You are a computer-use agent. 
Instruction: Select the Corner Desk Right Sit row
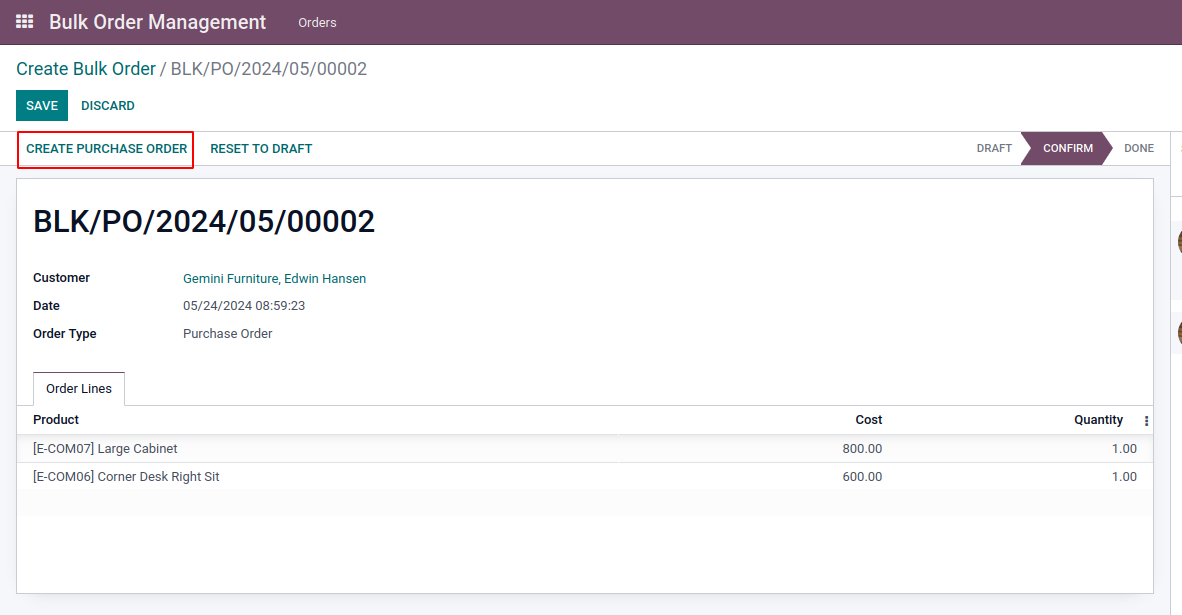[x=584, y=476]
